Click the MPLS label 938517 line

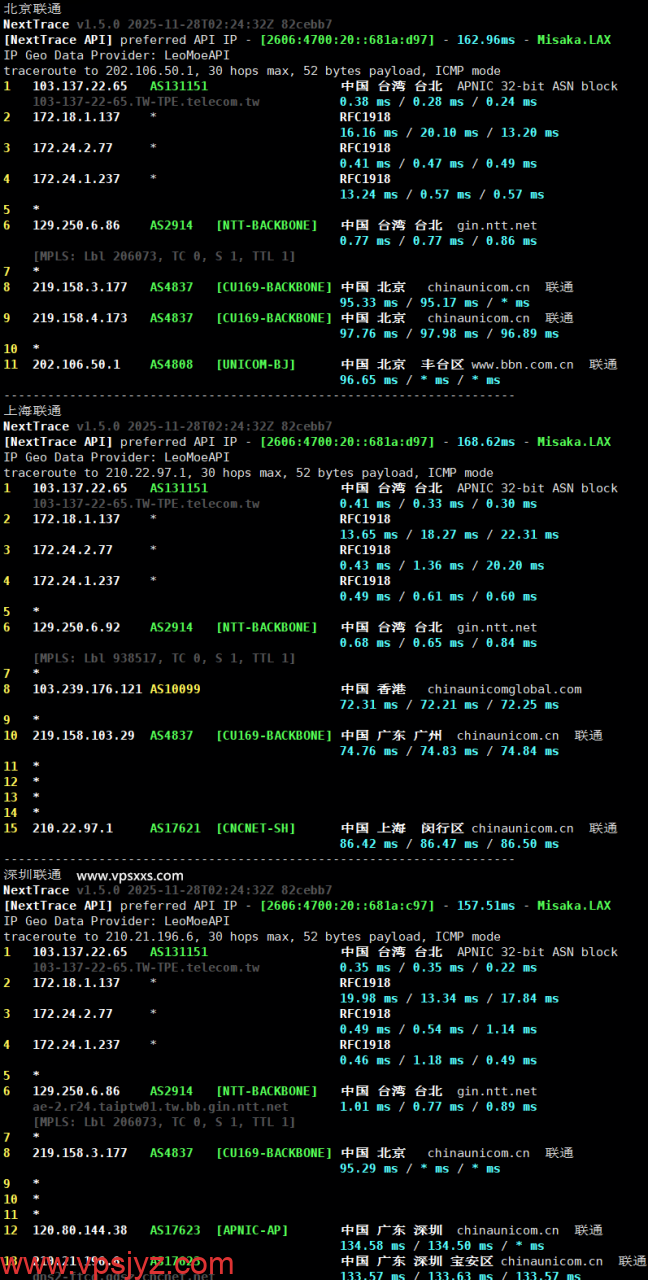tap(164, 658)
